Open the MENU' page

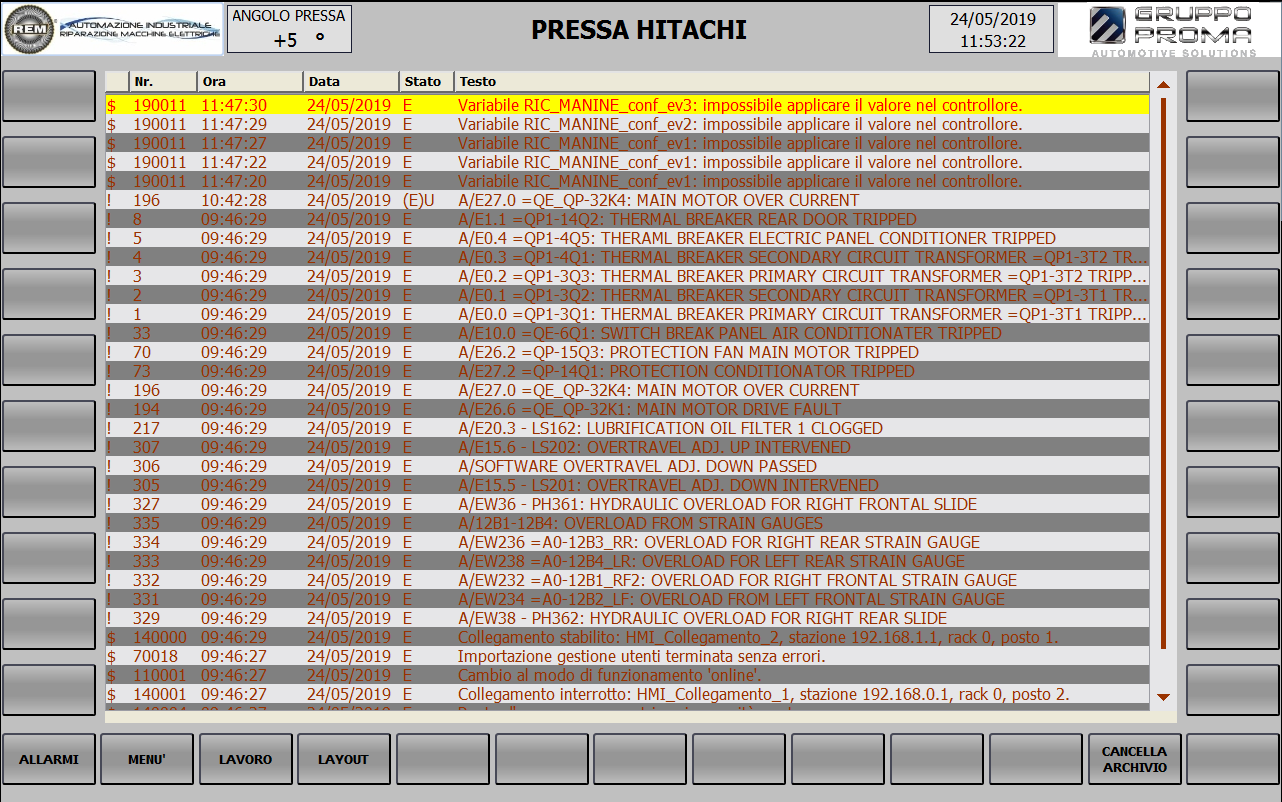click(147, 760)
